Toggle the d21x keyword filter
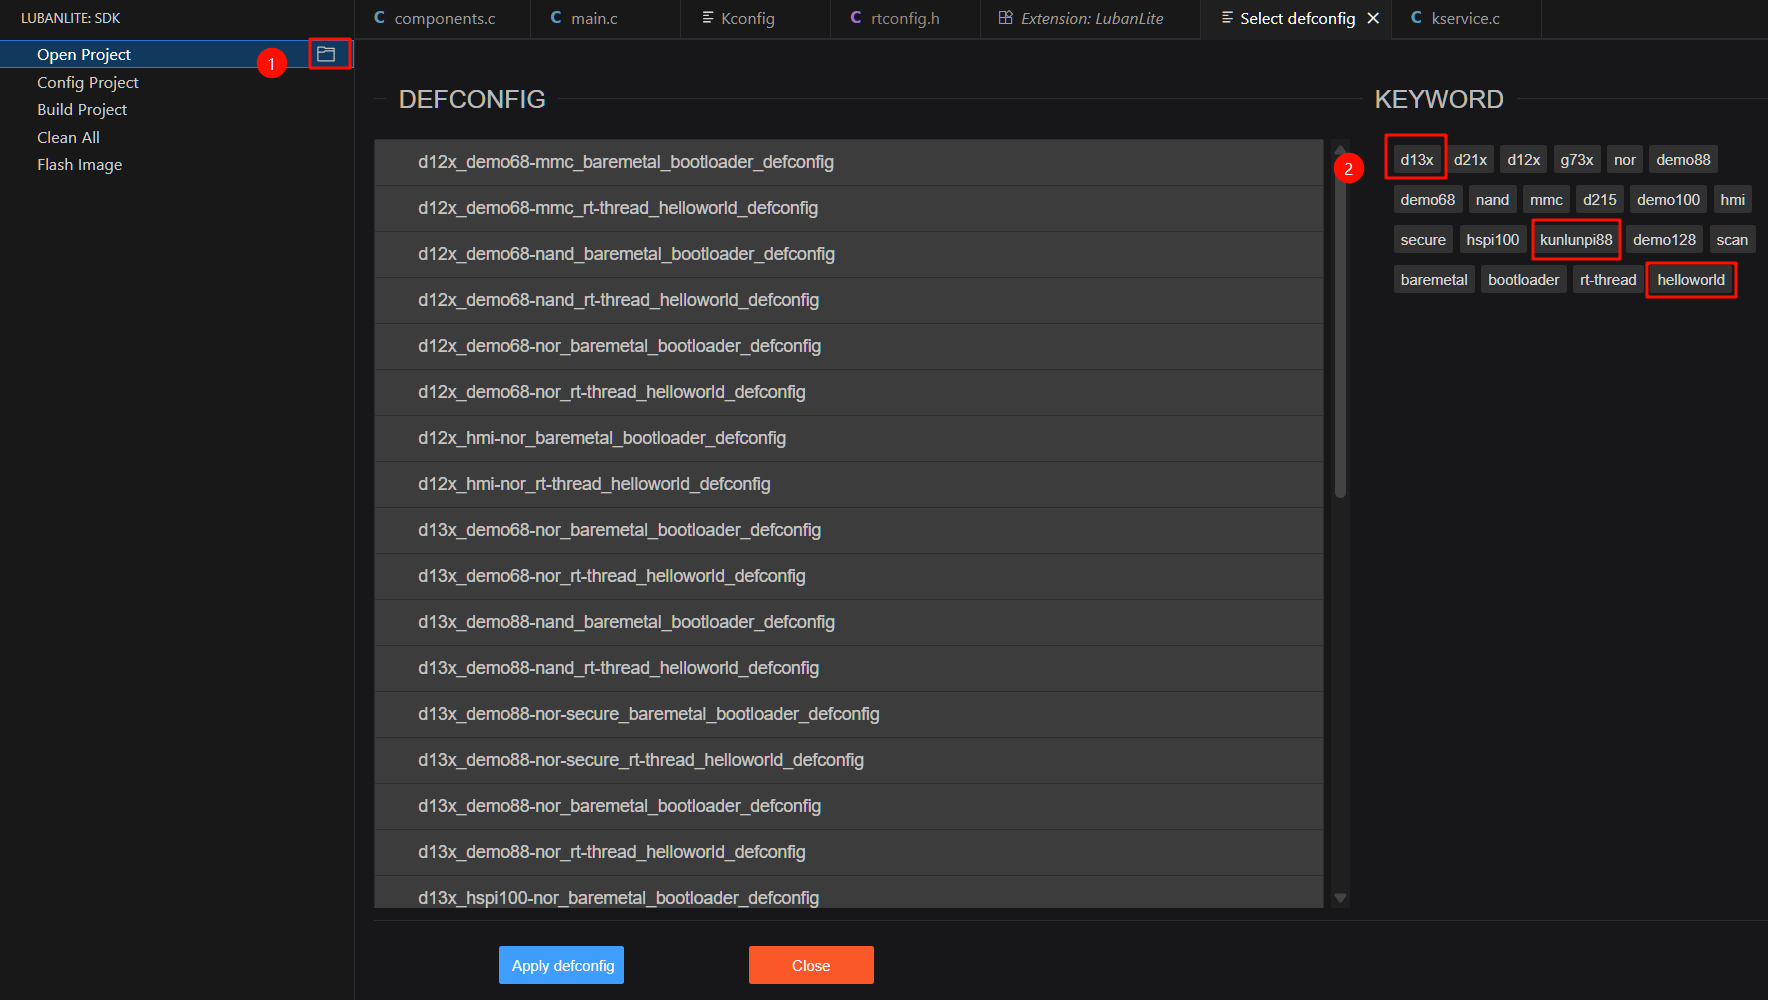This screenshot has height=1000, width=1768. [1470, 159]
